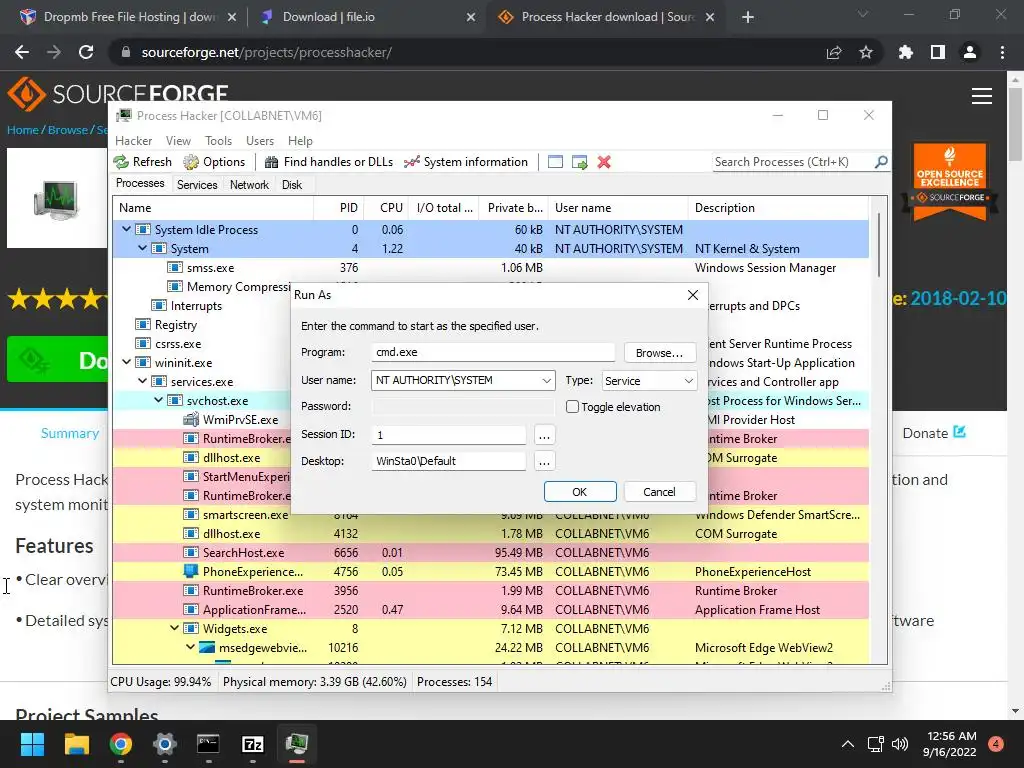
Task: Click OK in the Run As dialog
Action: 580,492
